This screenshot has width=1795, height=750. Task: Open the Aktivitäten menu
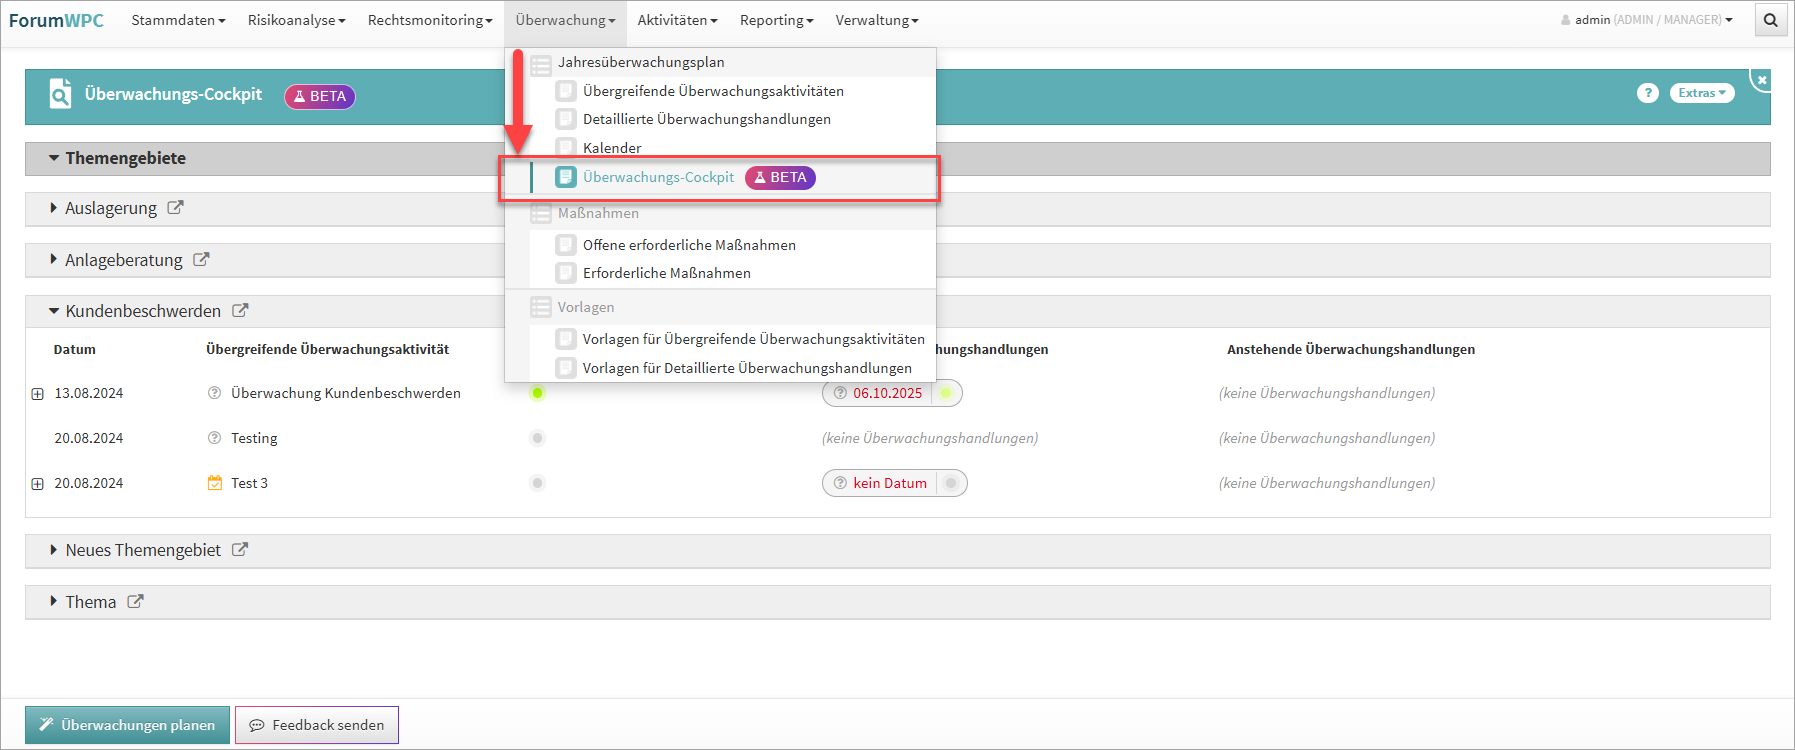click(x=677, y=20)
